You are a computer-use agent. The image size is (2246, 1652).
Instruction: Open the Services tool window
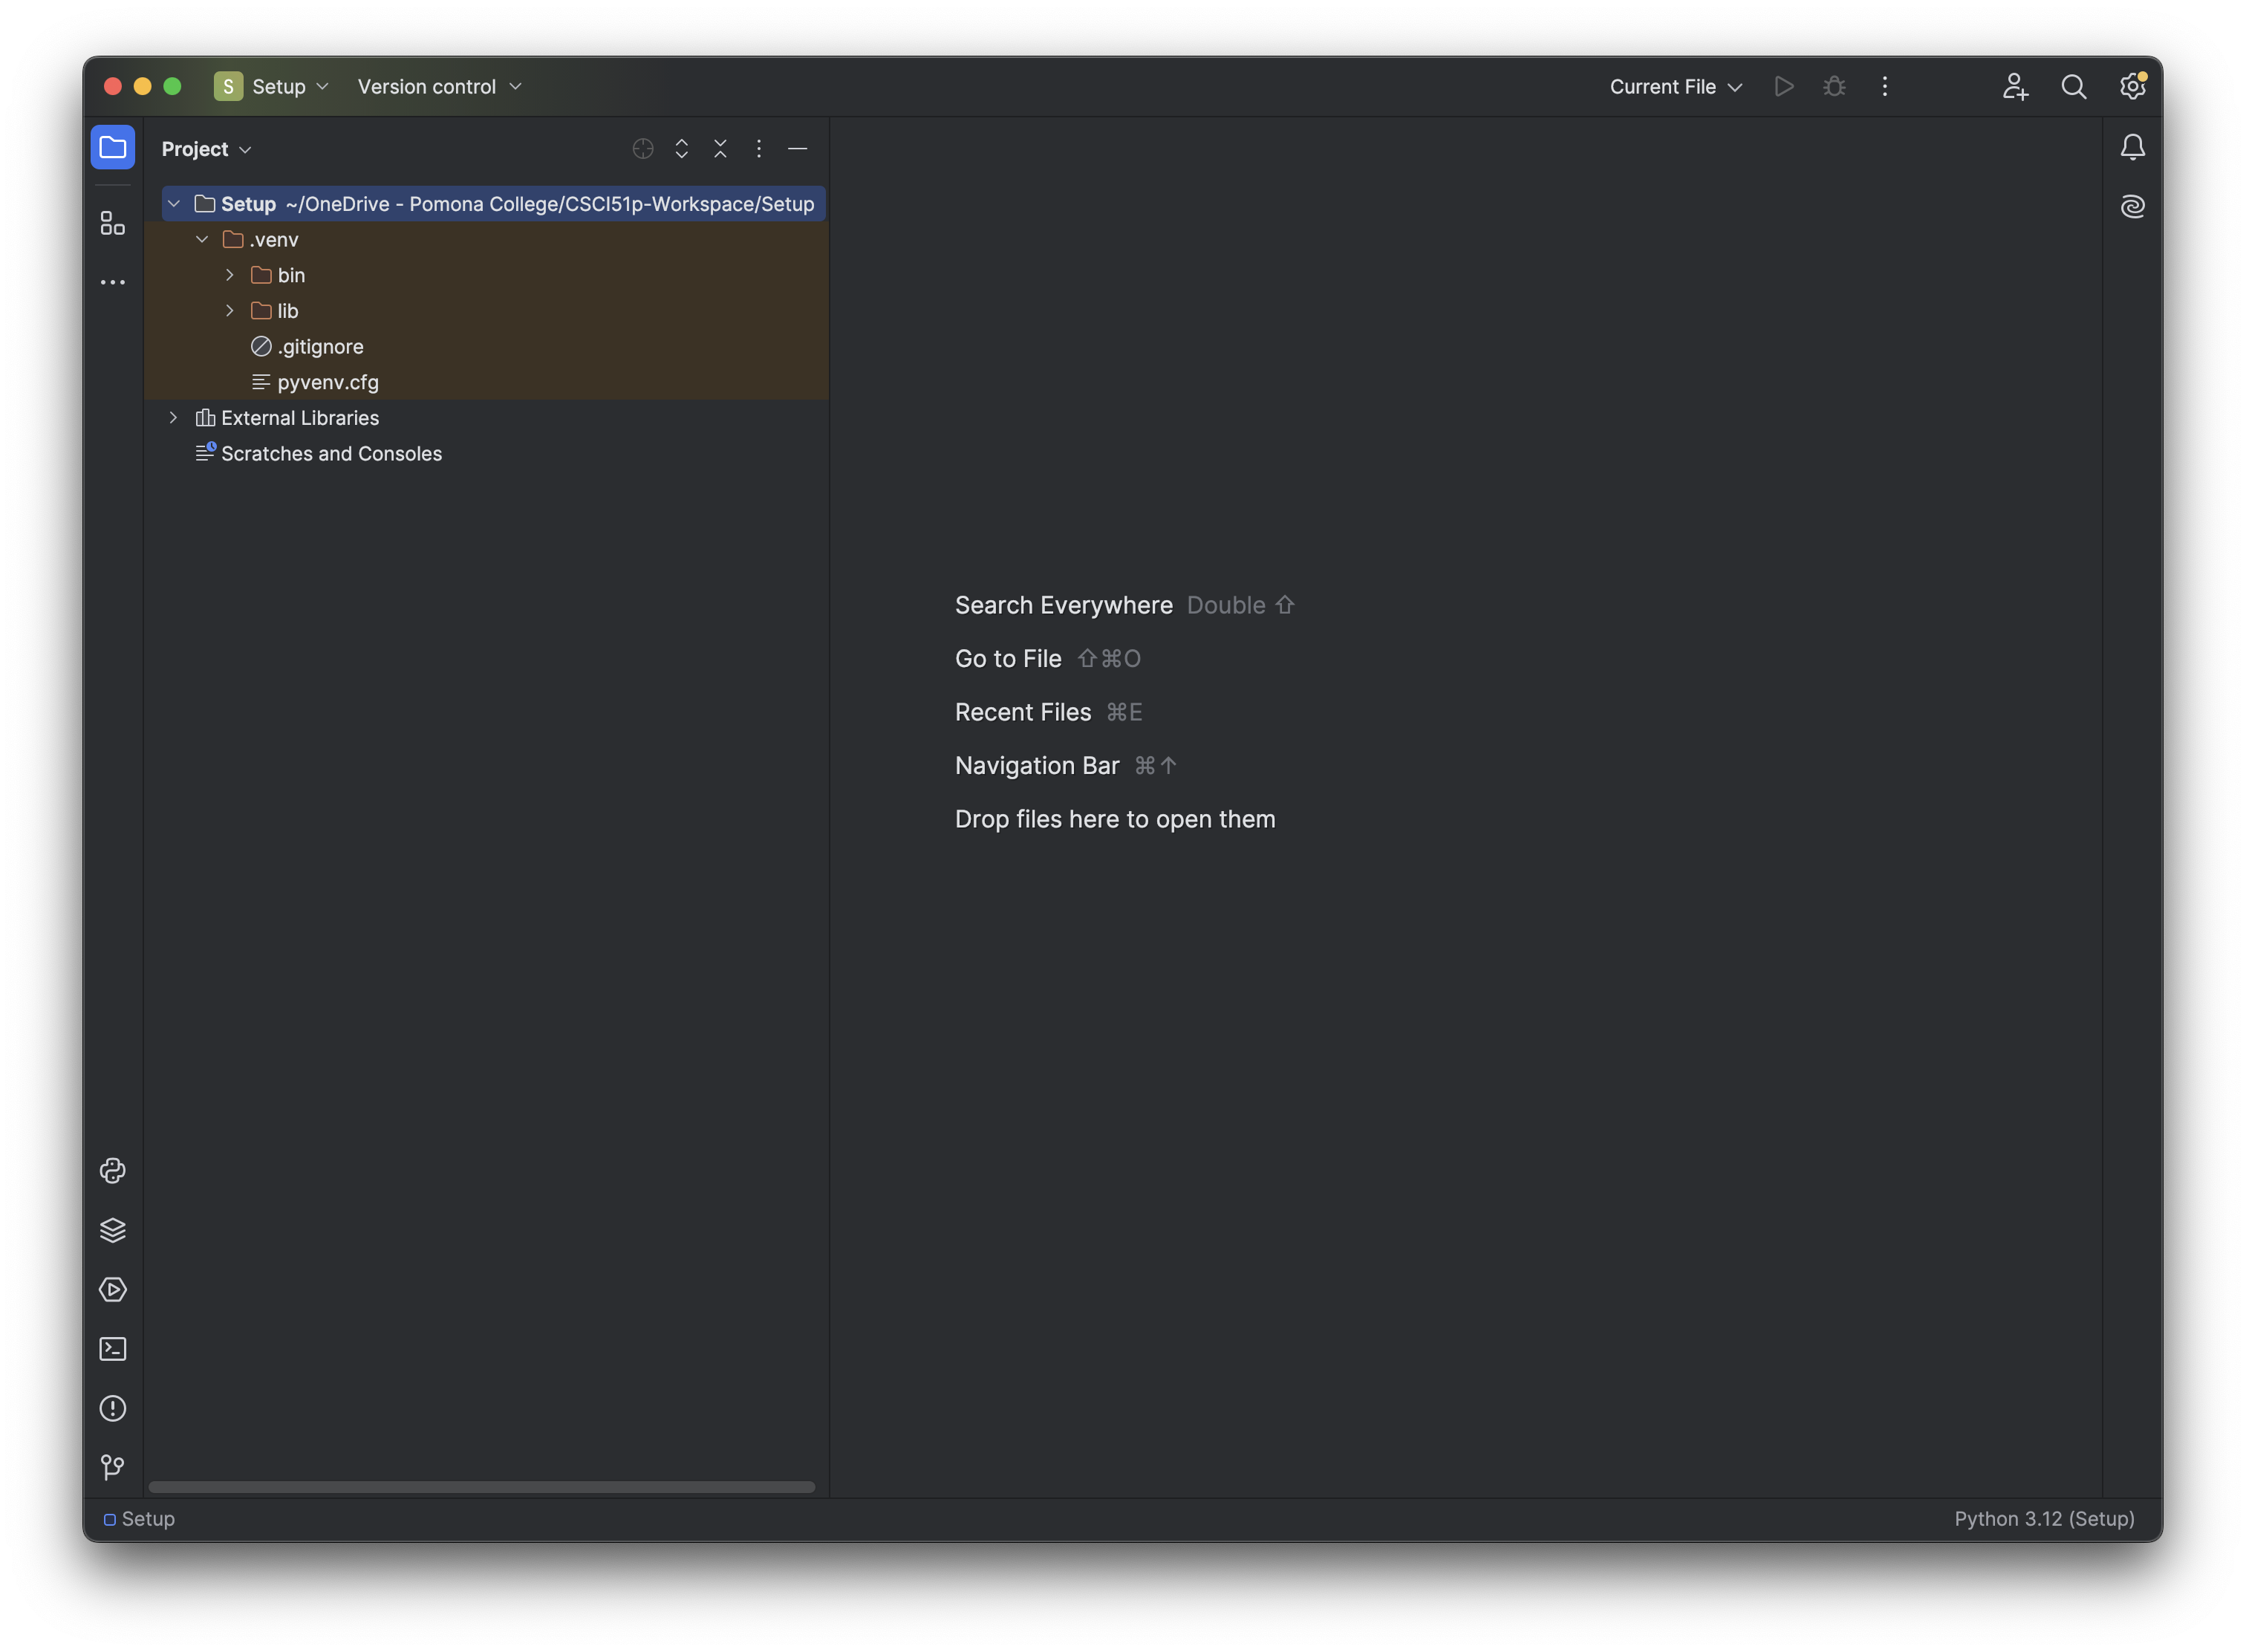(x=113, y=1290)
